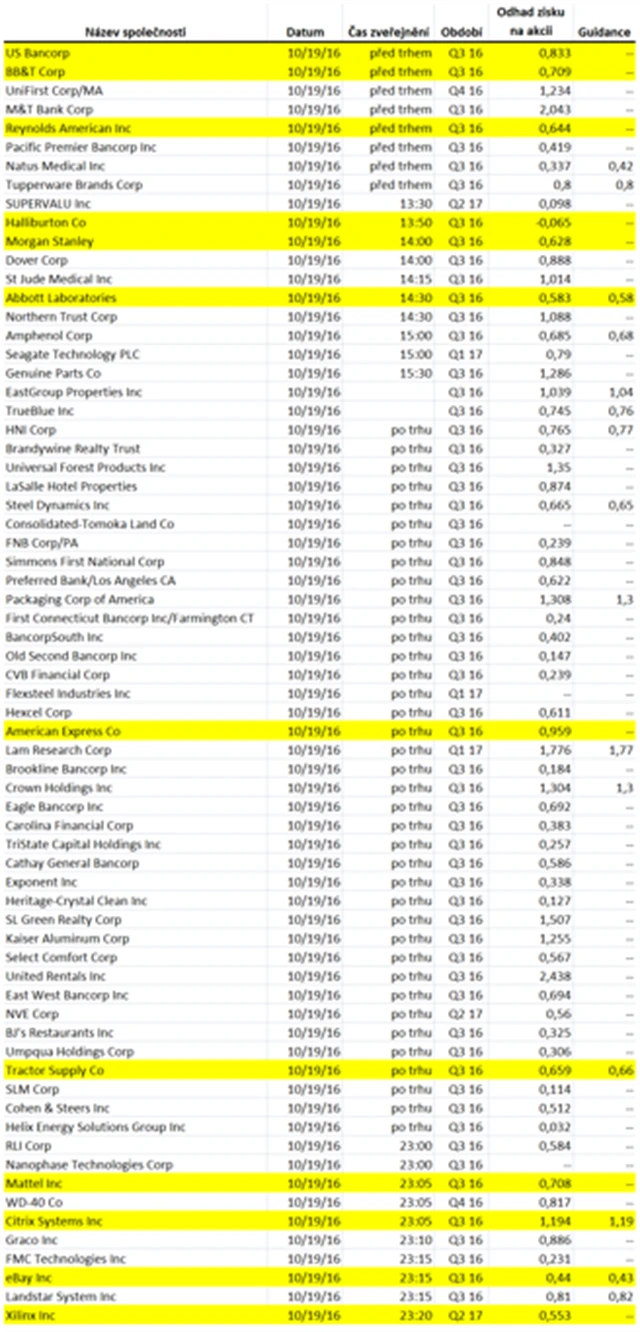Click the 1,19 guidance in Citrix row
Image resolution: width=640 pixels, height=1332 pixels.
click(621, 1222)
